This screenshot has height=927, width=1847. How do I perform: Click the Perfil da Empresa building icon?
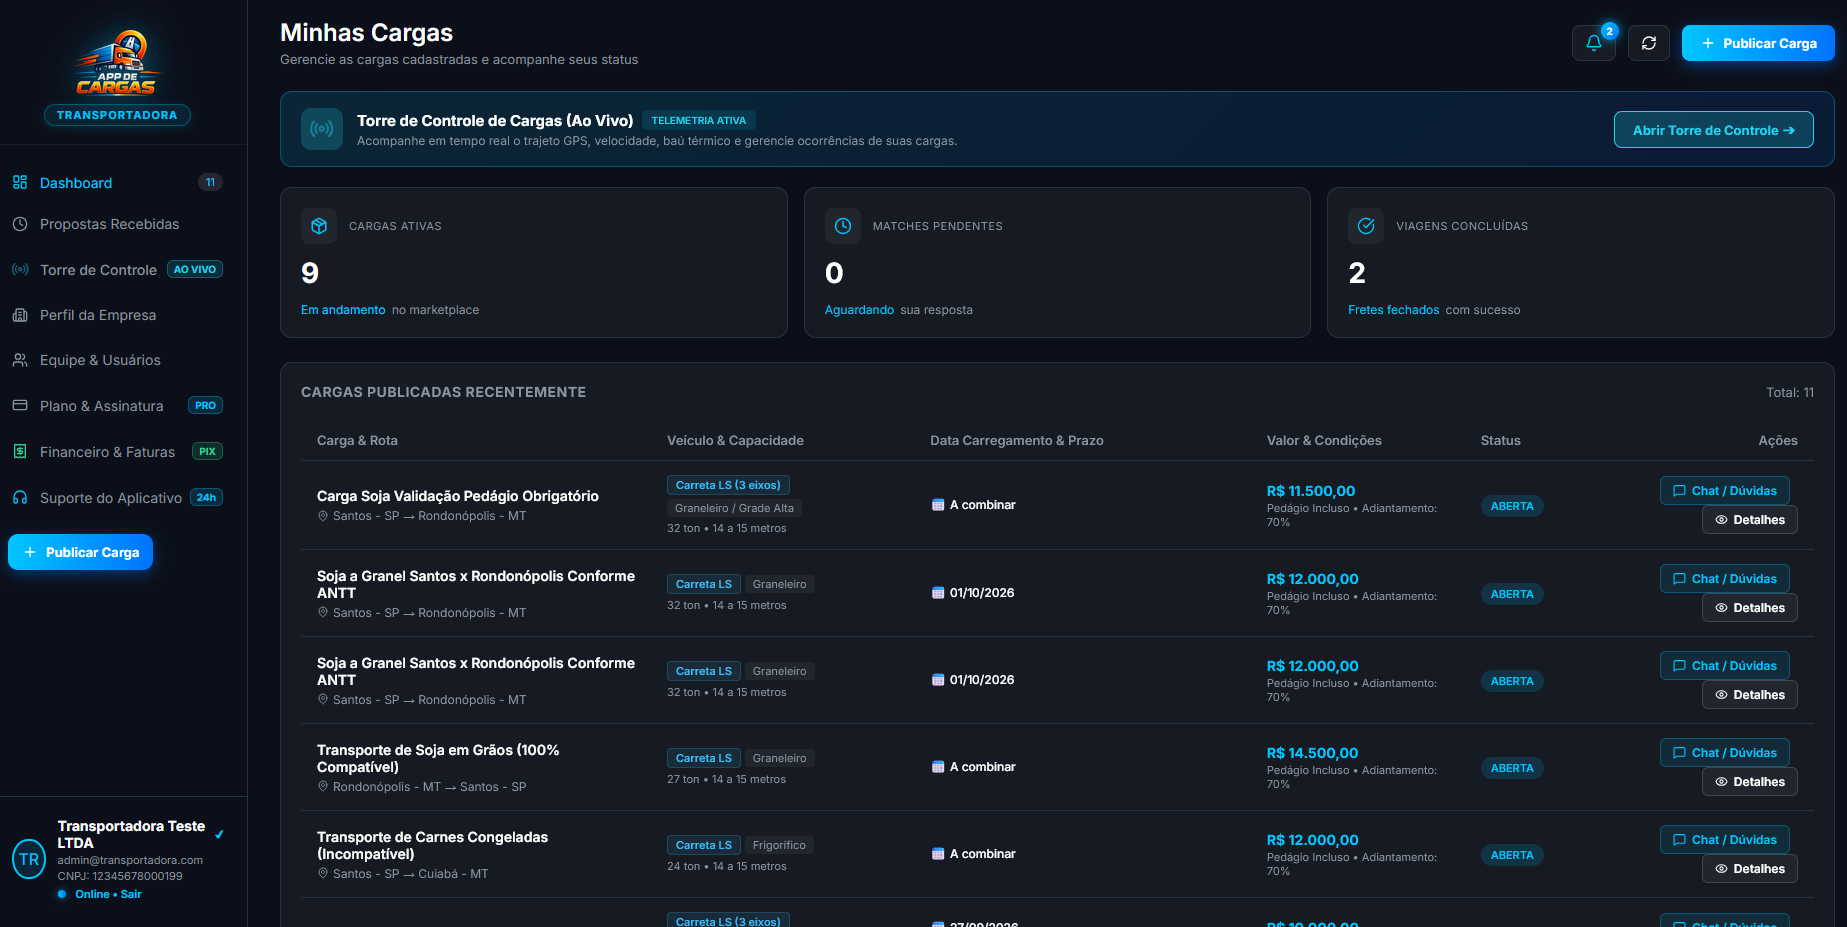(20, 315)
